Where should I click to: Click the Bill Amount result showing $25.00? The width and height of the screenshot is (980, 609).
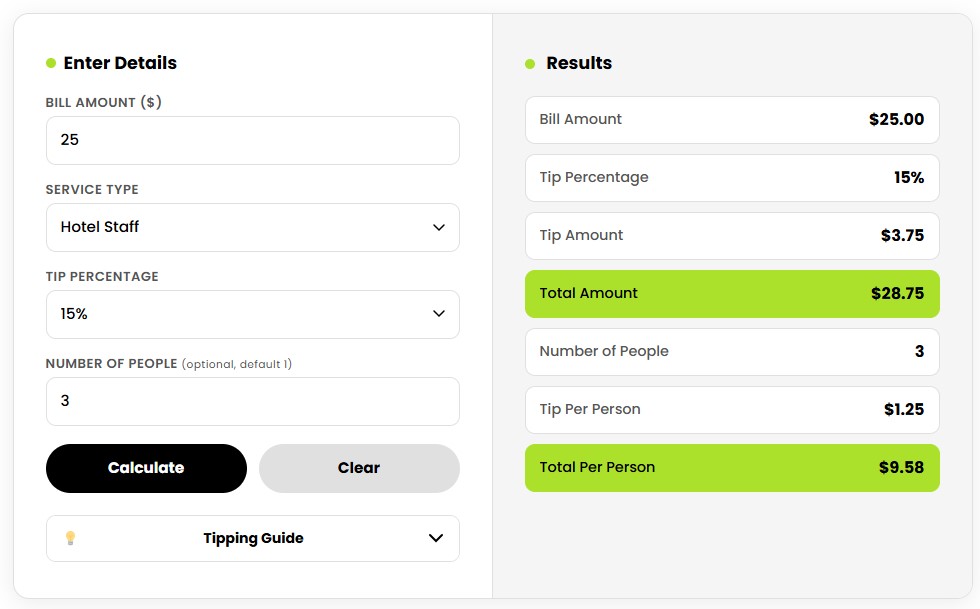coord(732,119)
